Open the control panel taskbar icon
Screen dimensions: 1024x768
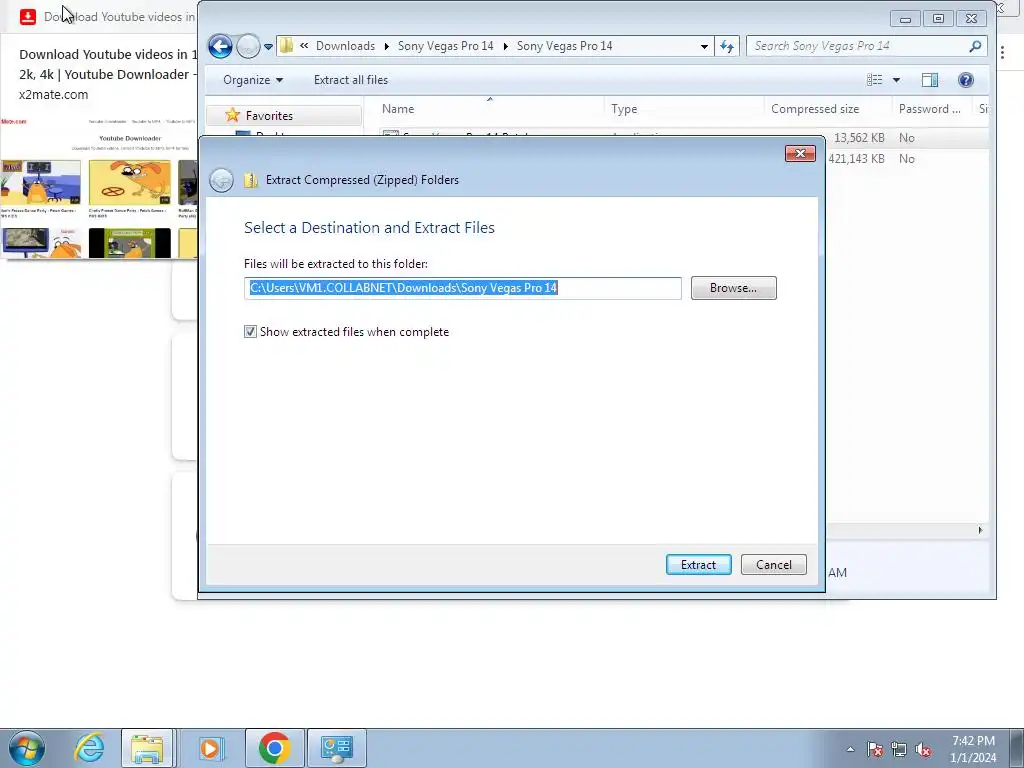(x=337, y=748)
